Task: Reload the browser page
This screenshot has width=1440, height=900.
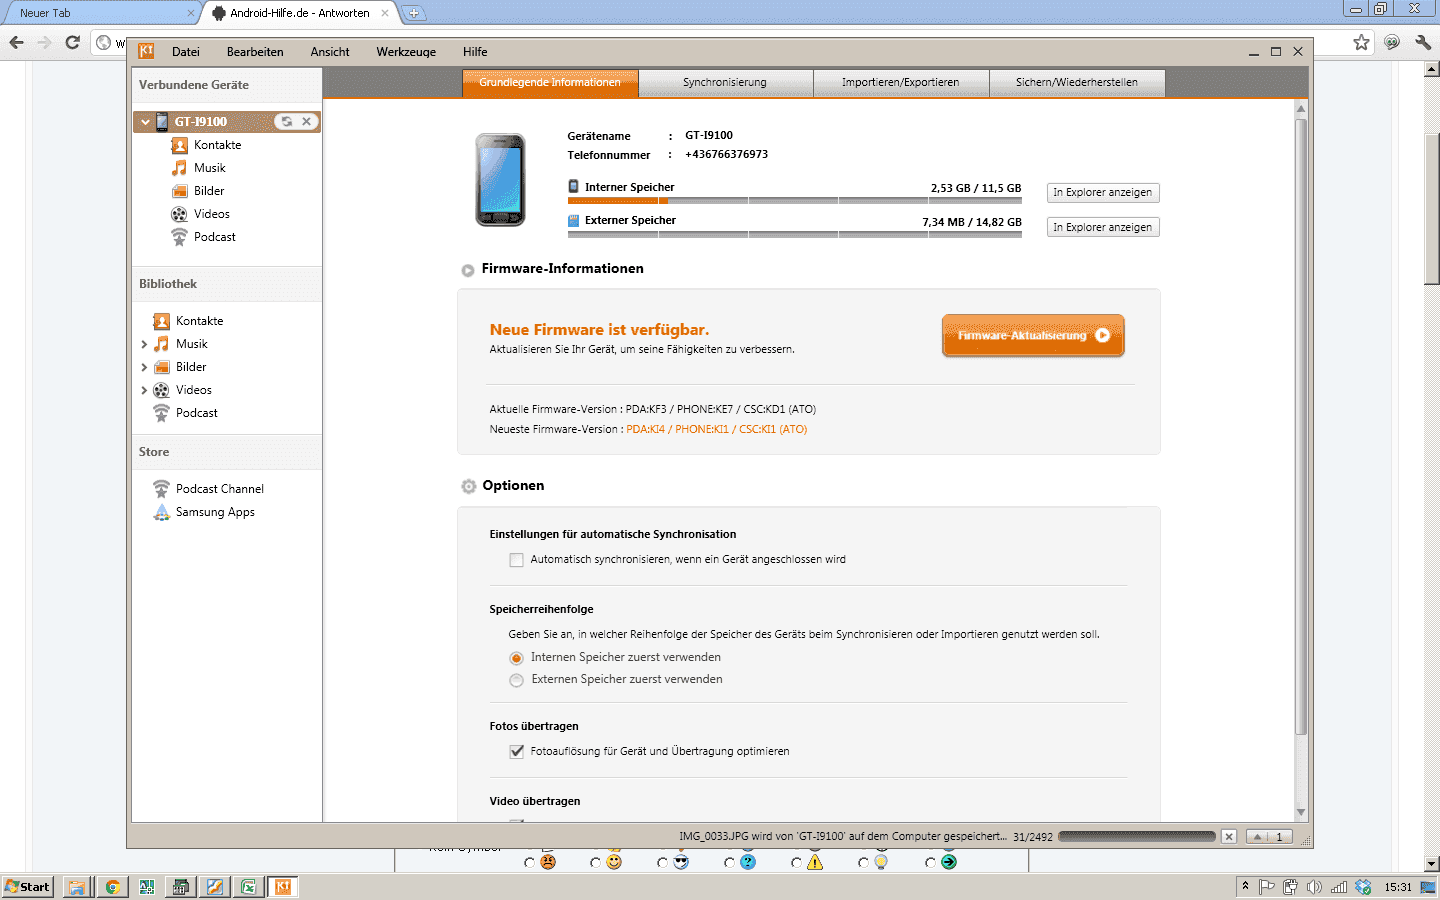Action: 72,42
